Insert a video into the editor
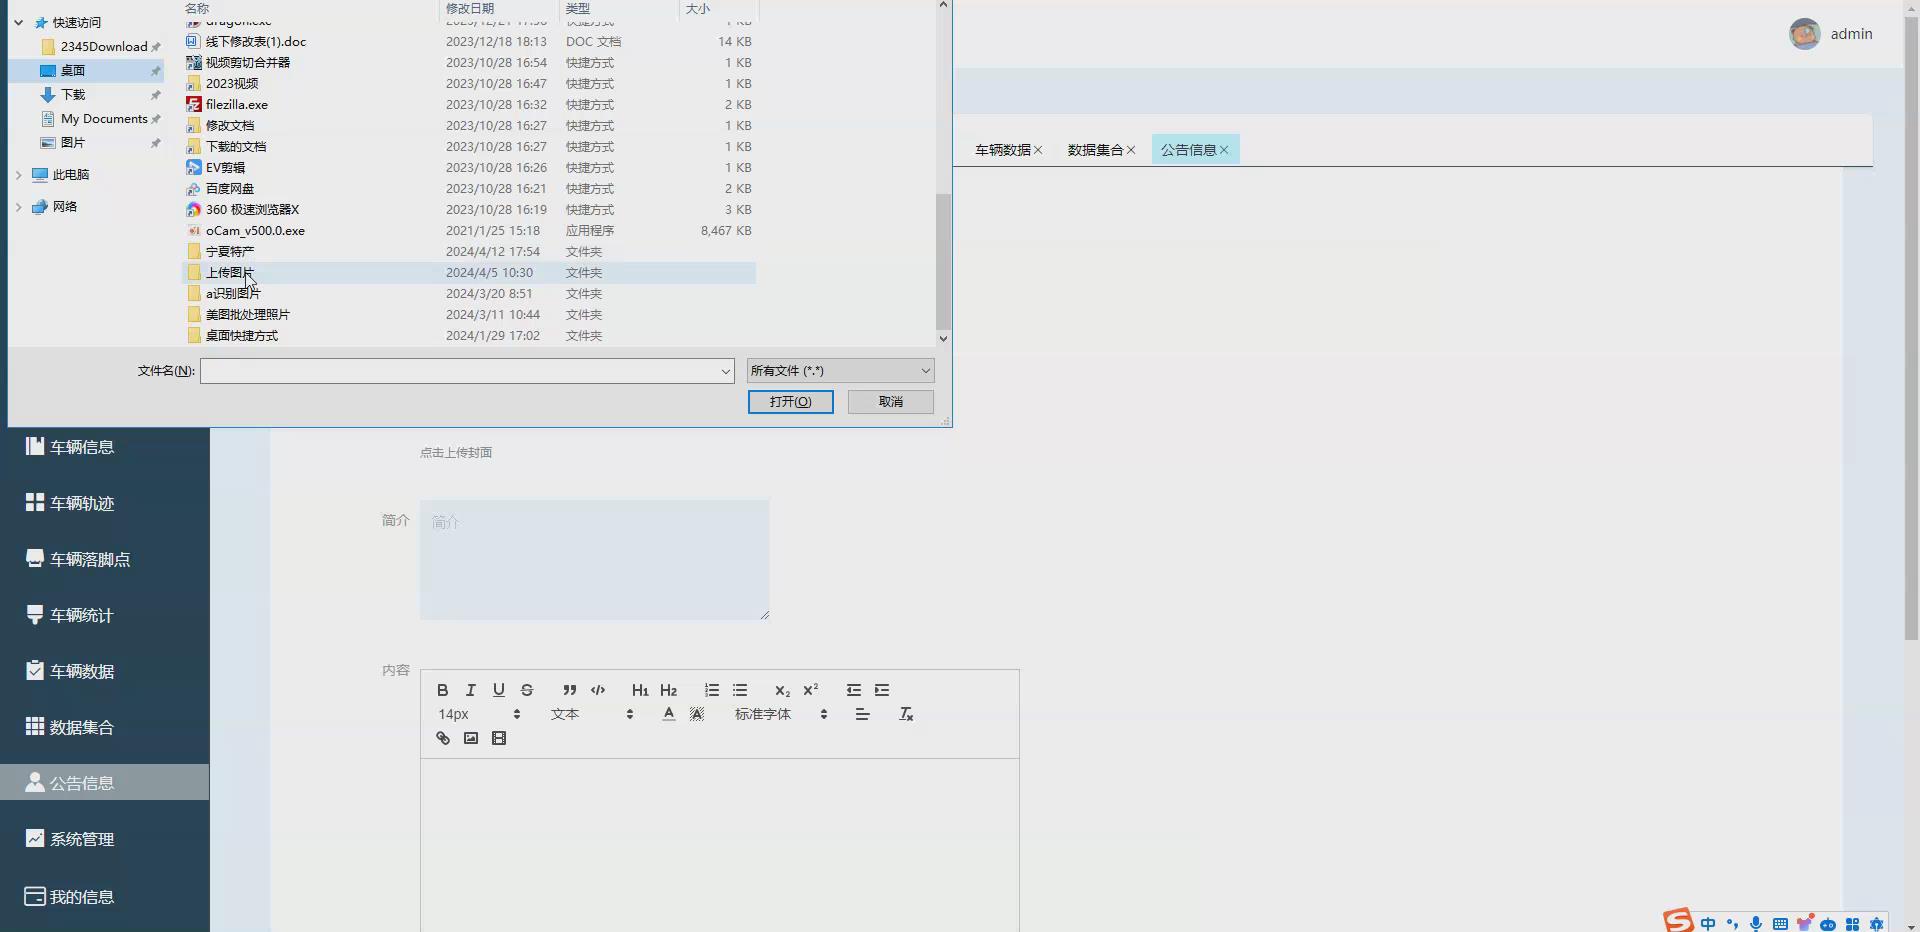The height and width of the screenshot is (932, 1920). tap(499, 738)
